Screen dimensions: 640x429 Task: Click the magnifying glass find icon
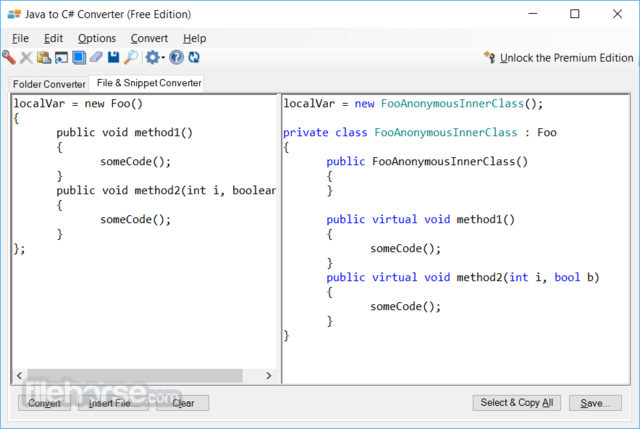(131, 58)
